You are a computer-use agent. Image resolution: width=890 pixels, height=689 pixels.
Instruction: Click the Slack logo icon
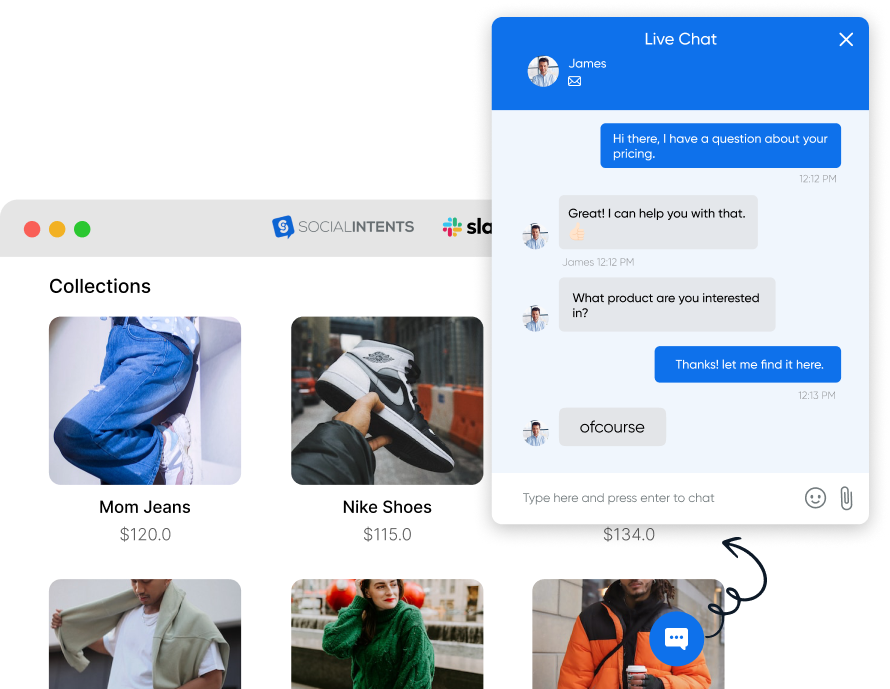coord(453,227)
